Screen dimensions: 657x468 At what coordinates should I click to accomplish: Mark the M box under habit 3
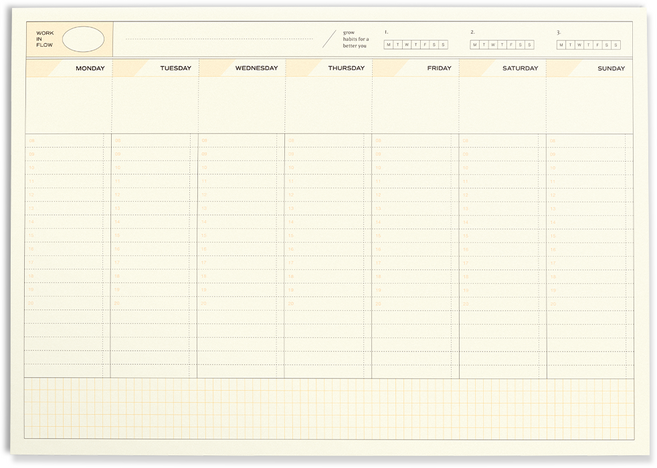561,44
